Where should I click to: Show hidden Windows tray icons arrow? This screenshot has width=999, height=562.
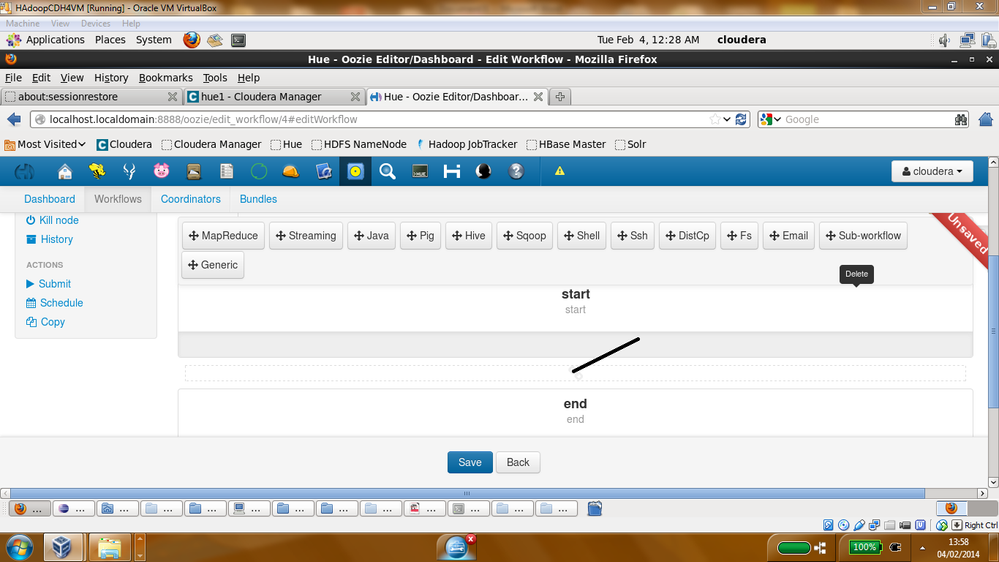(x=922, y=548)
